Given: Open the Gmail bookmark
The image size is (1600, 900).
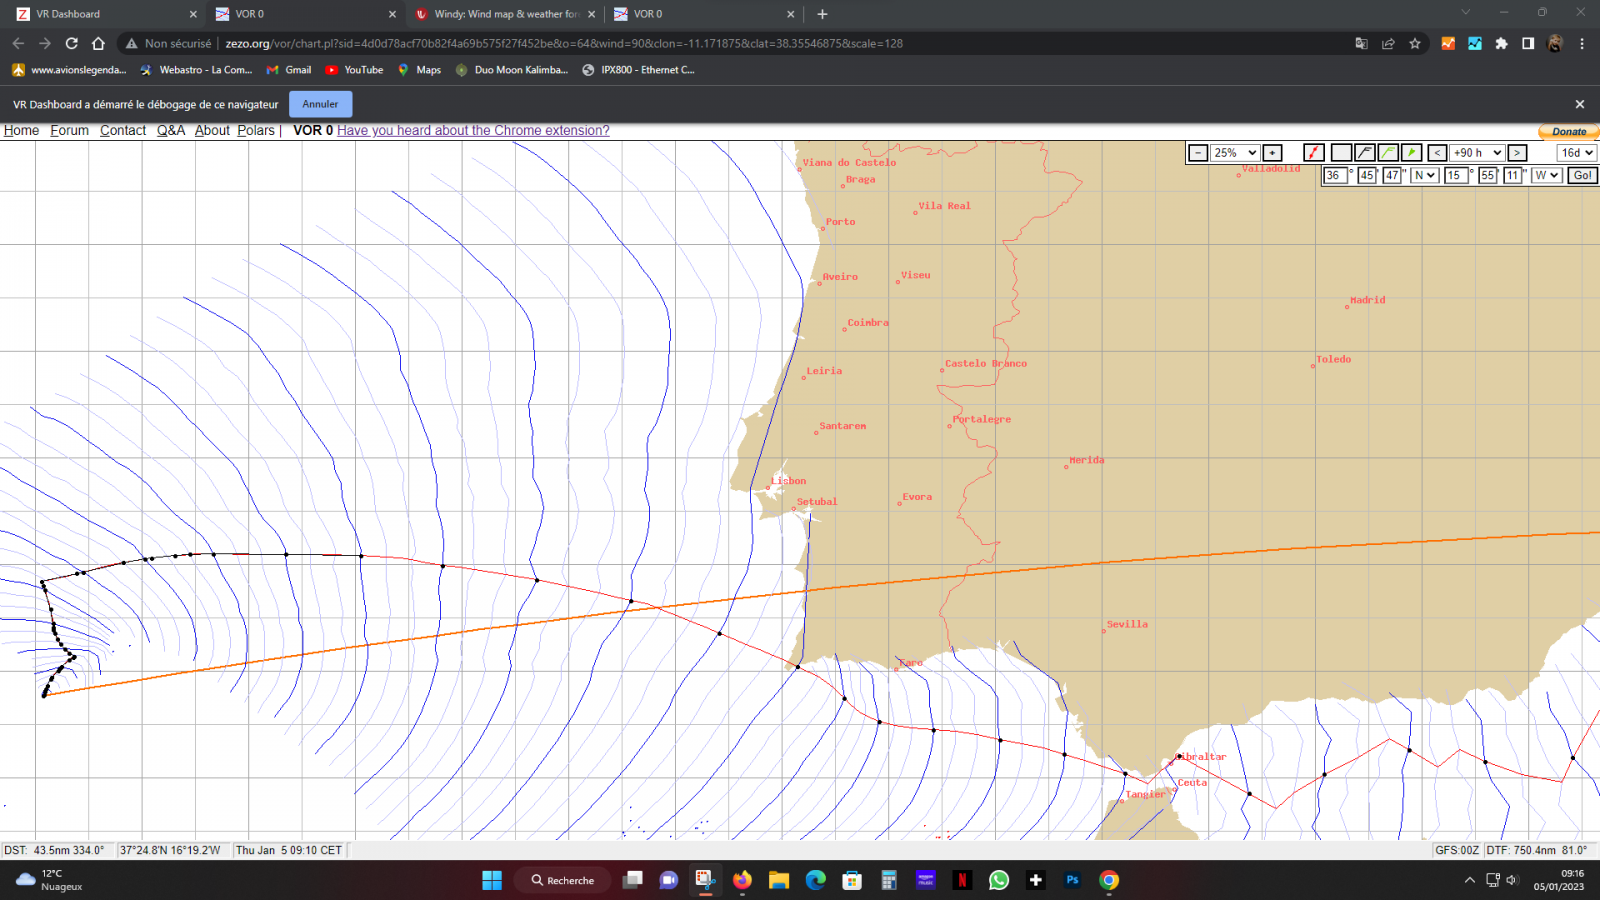Looking at the screenshot, I should pos(289,70).
